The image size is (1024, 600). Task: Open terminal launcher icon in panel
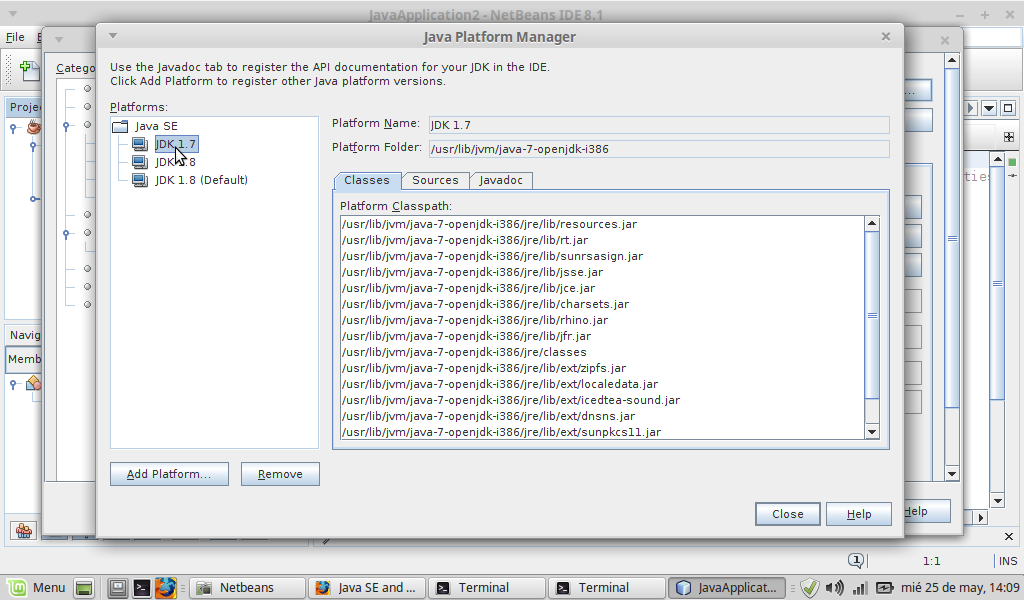tap(142, 588)
